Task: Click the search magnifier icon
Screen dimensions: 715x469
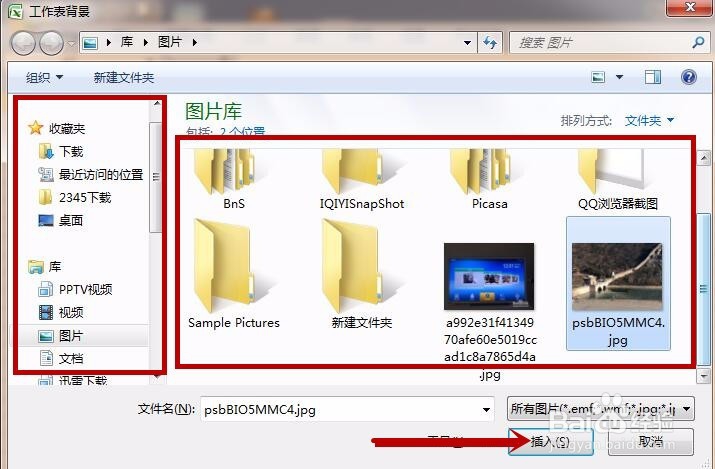Action: pyautogui.click(x=698, y=43)
